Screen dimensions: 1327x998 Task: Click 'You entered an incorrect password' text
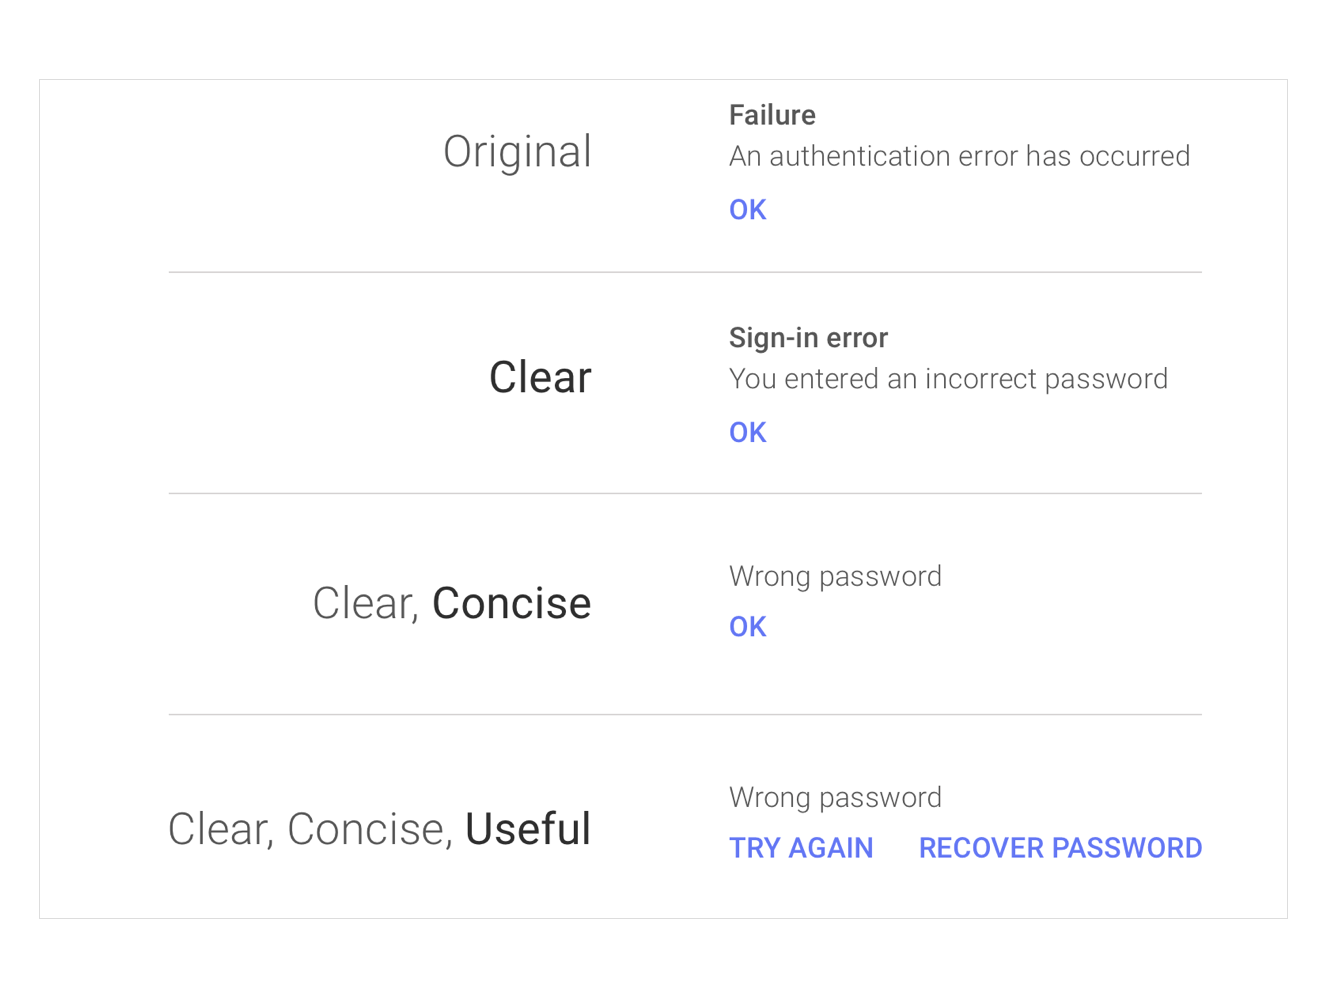pos(948,379)
